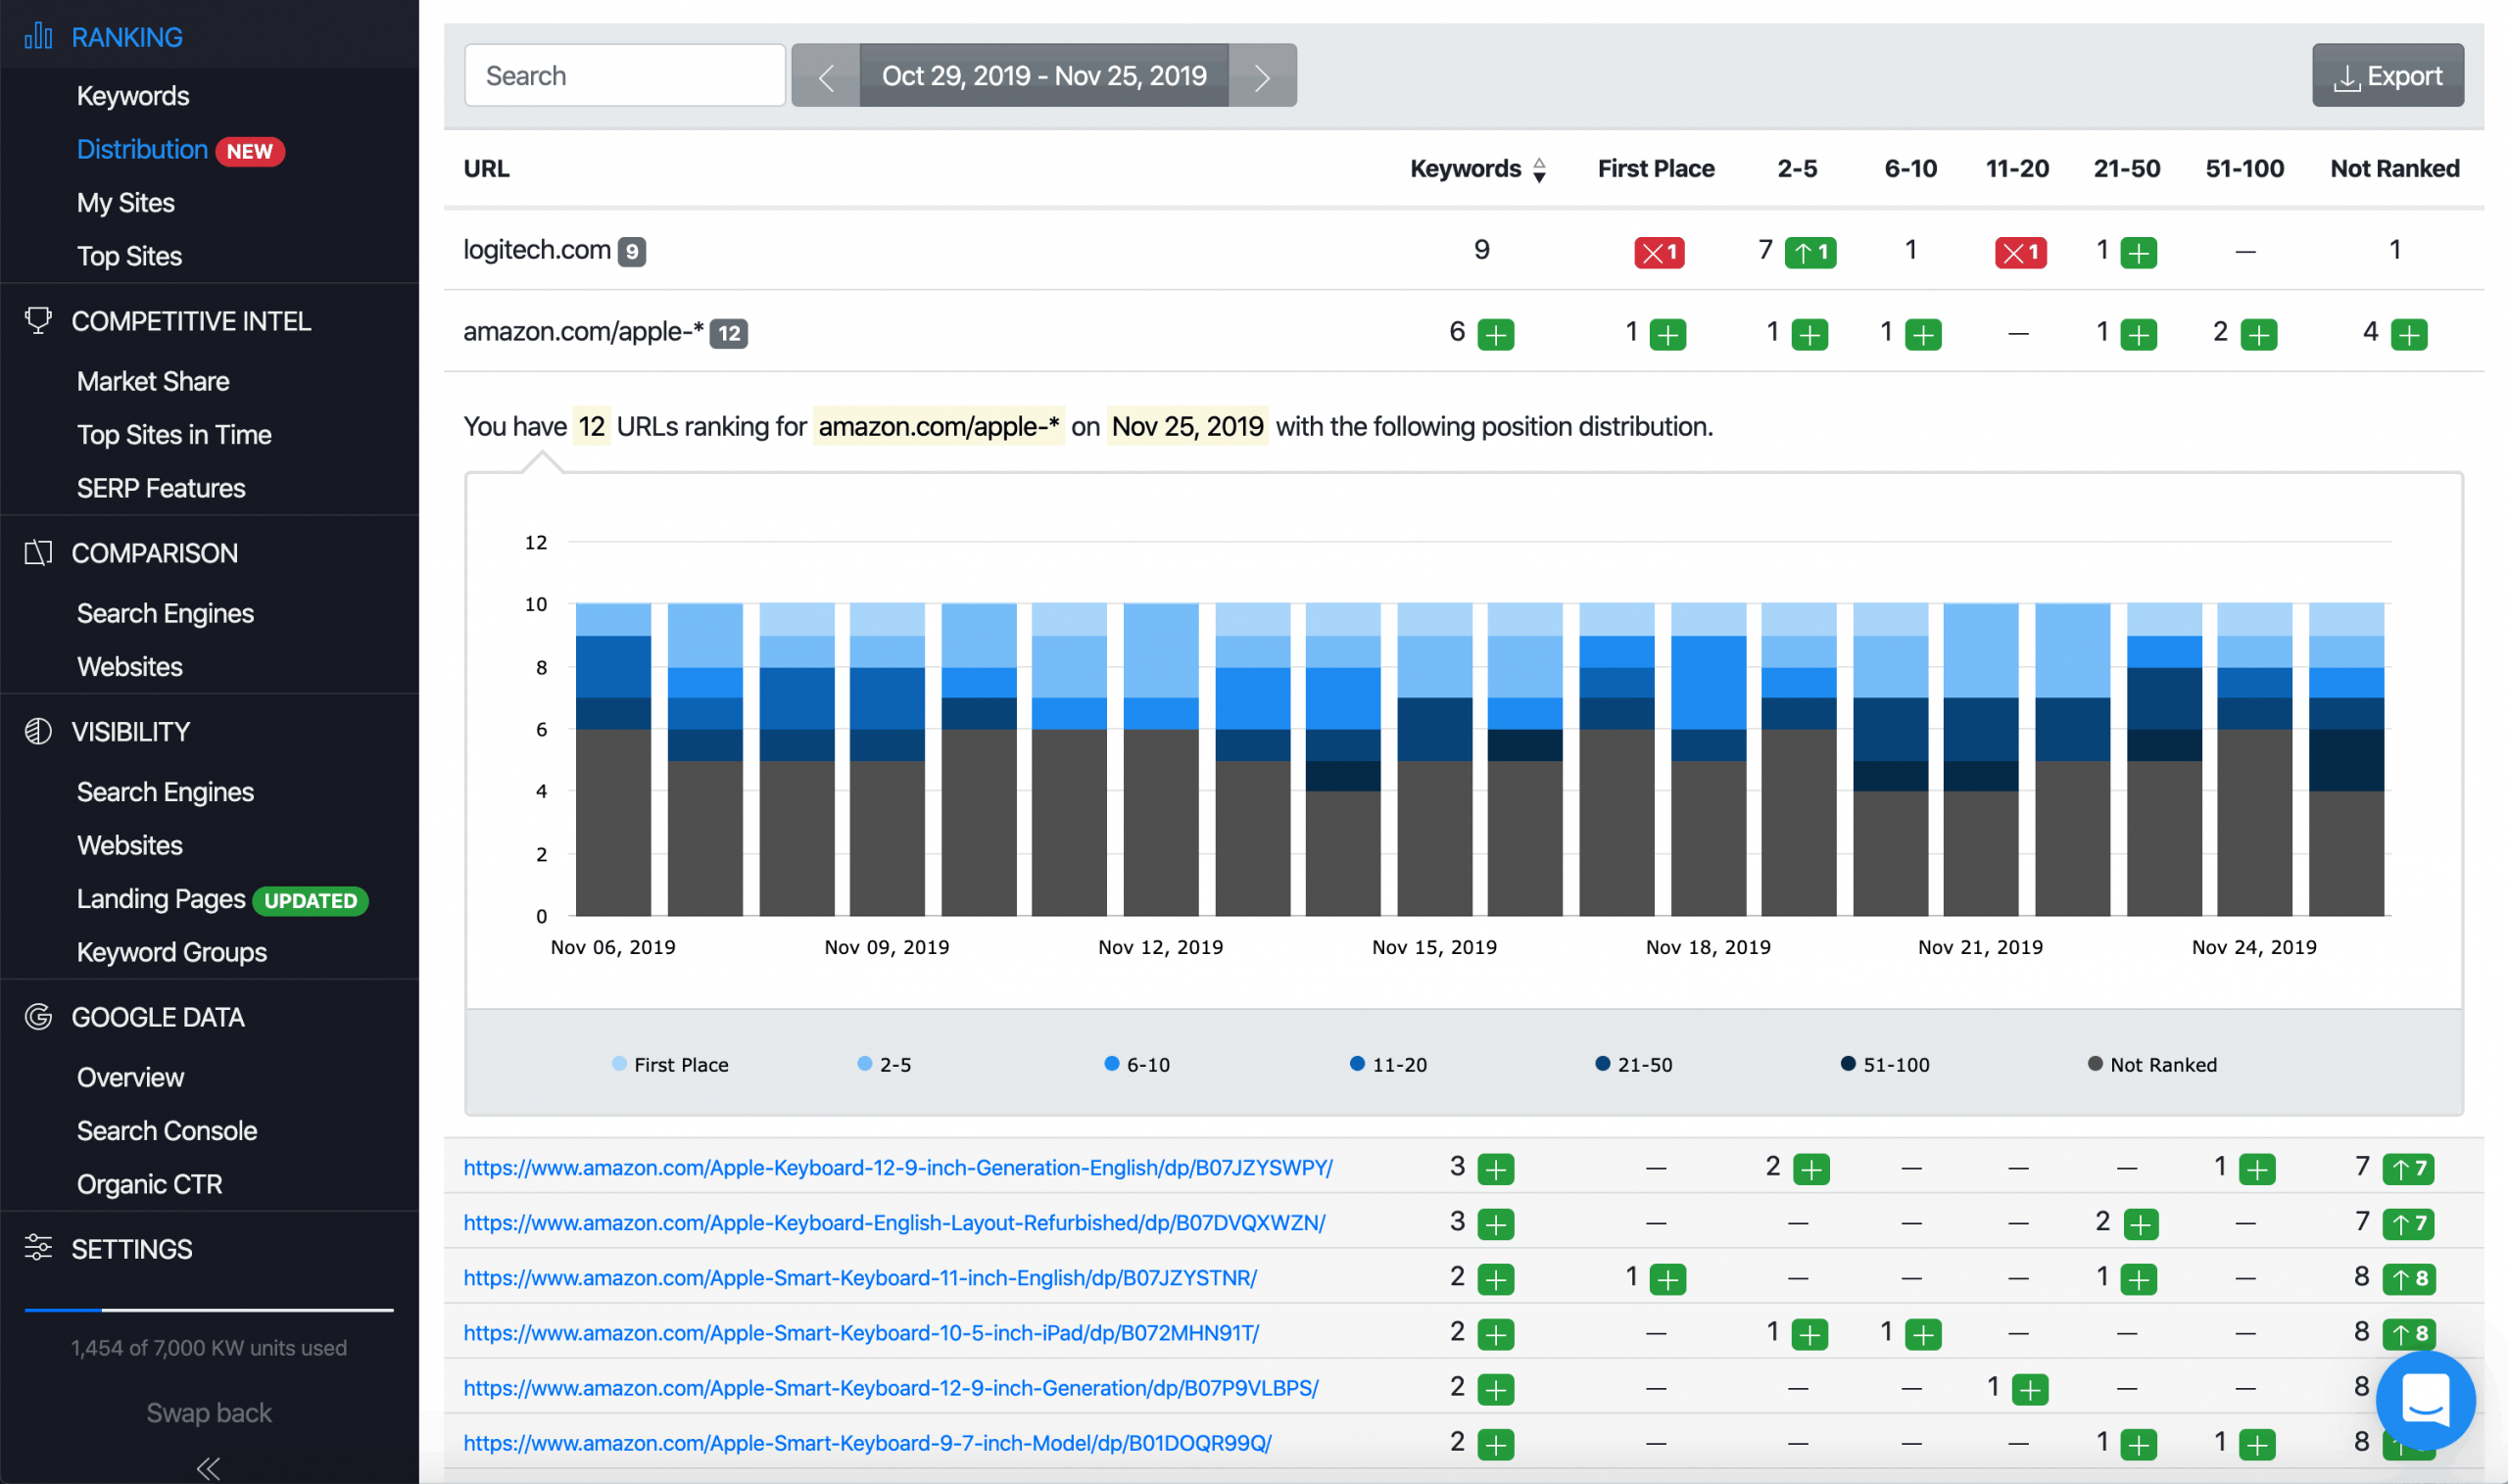This screenshot has height=1484, width=2508.
Task: Toggle First Place series in chart legend
Action: [x=670, y=1065]
